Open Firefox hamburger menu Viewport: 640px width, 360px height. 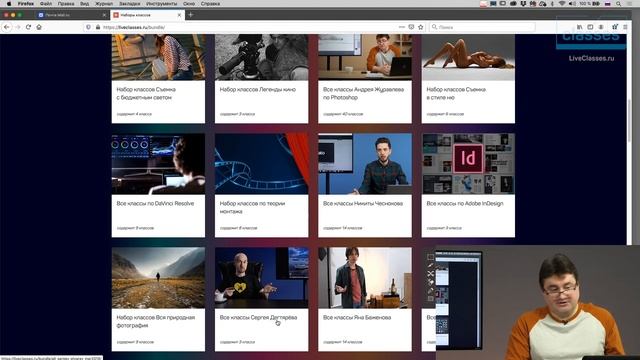625,27
